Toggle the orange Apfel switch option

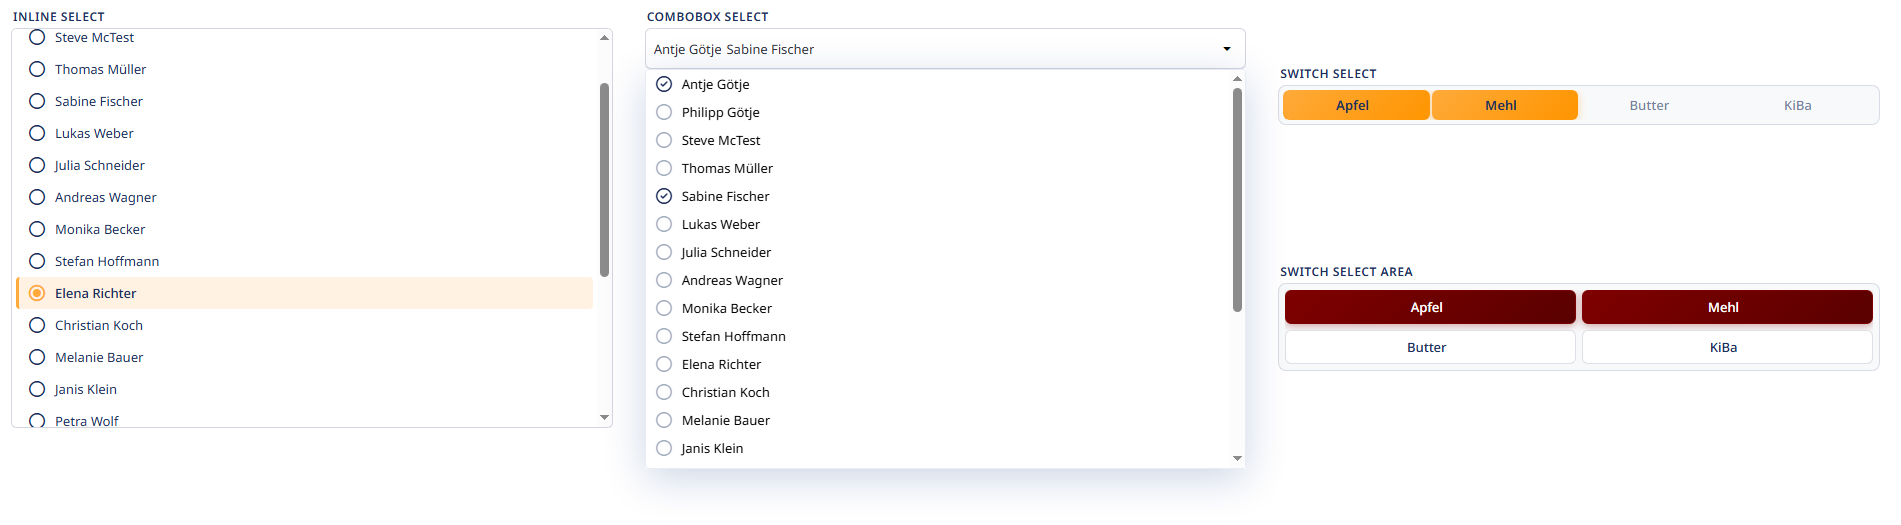click(1355, 105)
